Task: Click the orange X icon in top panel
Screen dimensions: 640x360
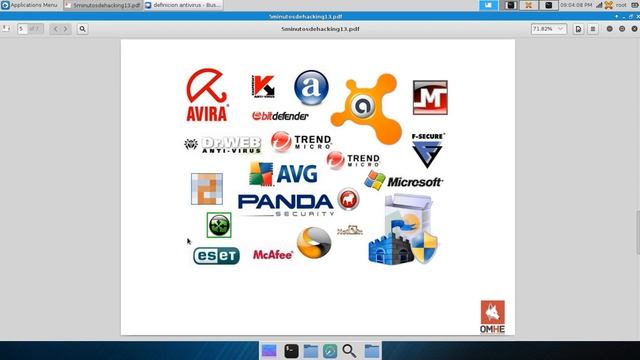Action: (529, 5)
